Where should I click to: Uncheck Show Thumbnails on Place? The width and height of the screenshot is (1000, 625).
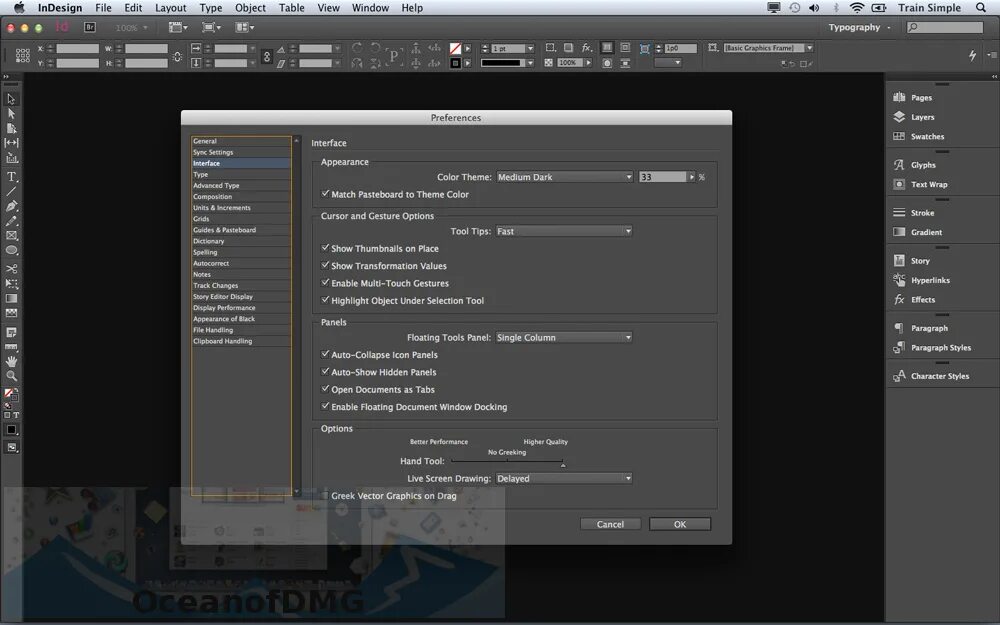pos(325,248)
